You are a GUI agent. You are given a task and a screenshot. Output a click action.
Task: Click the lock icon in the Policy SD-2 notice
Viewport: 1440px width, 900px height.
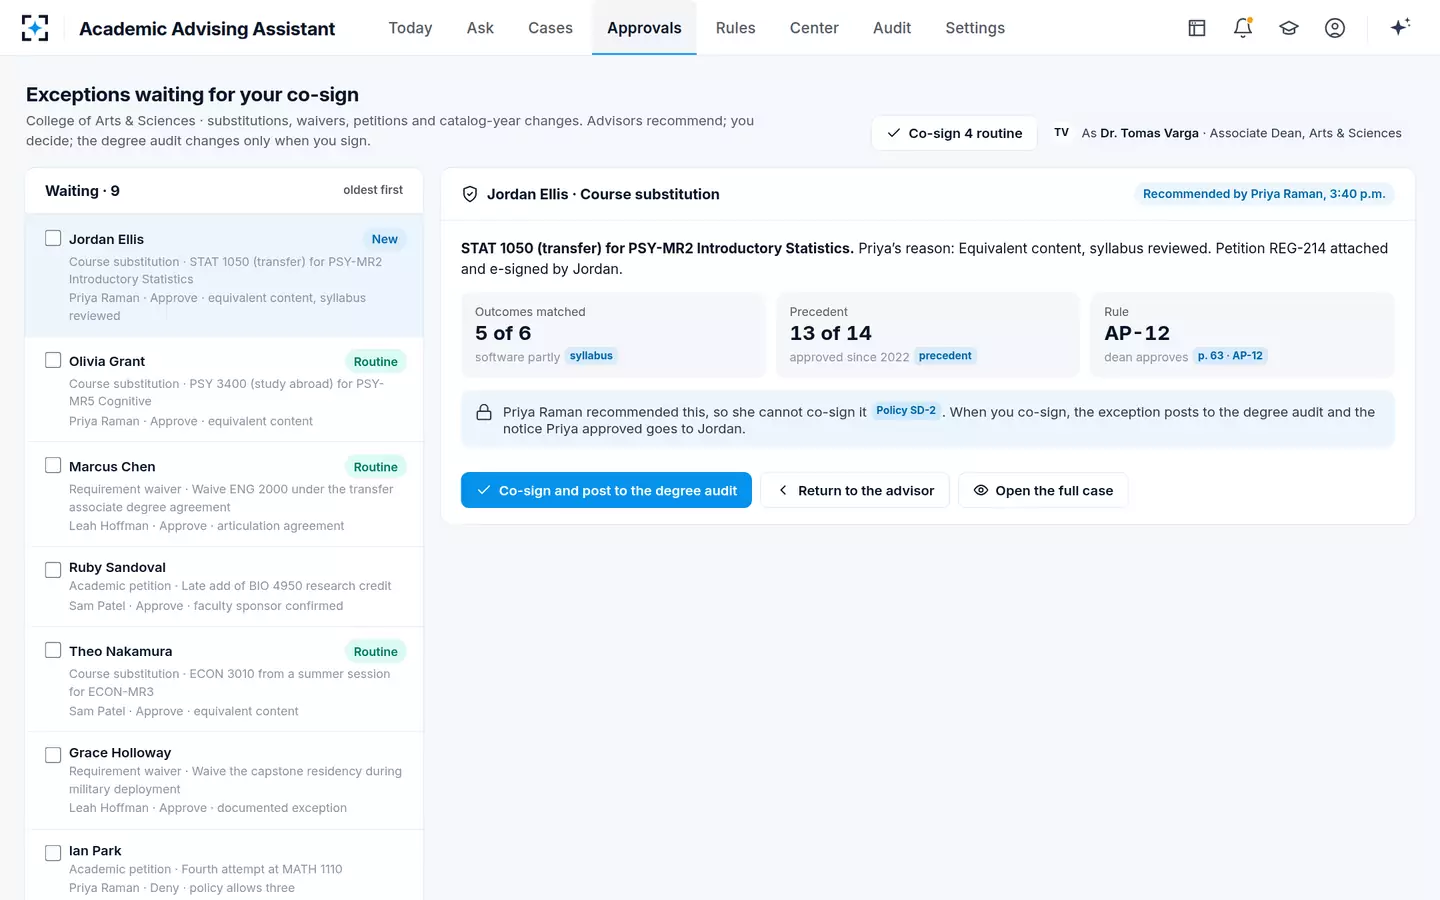pyautogui.click(x=484, y=412)
